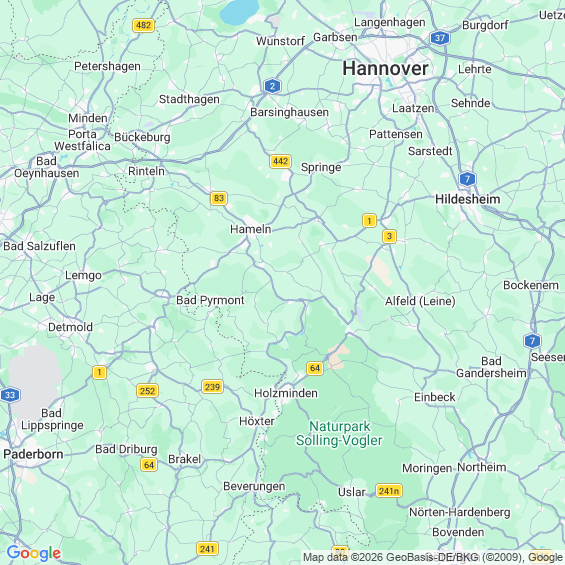This screenshot has height=565, width=565.
Task: Click the Hameln town label
Action: [x=251, y=229]
